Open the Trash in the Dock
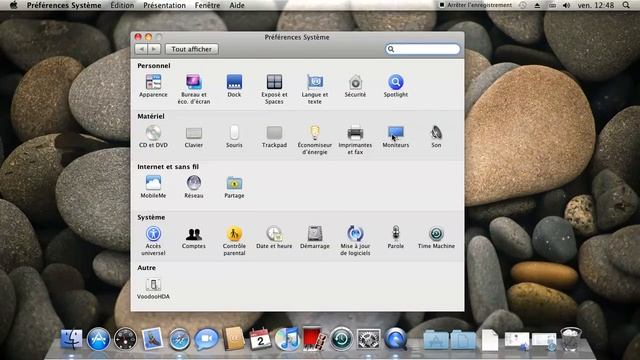 (571, 339)
